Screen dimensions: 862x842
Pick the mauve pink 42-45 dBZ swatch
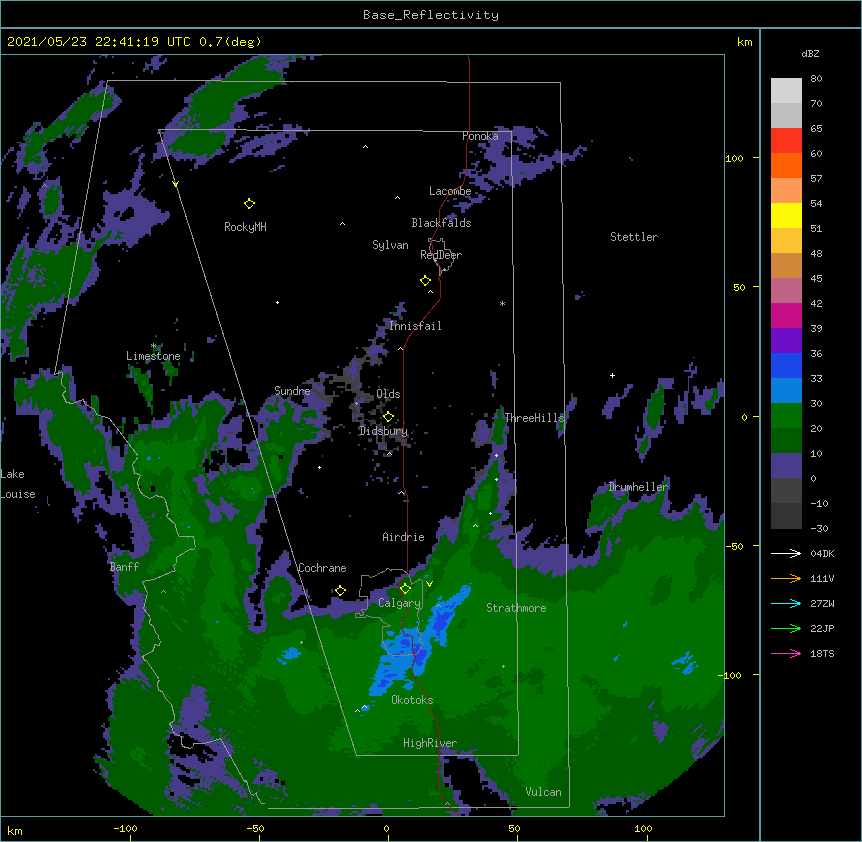click(786, 291)
